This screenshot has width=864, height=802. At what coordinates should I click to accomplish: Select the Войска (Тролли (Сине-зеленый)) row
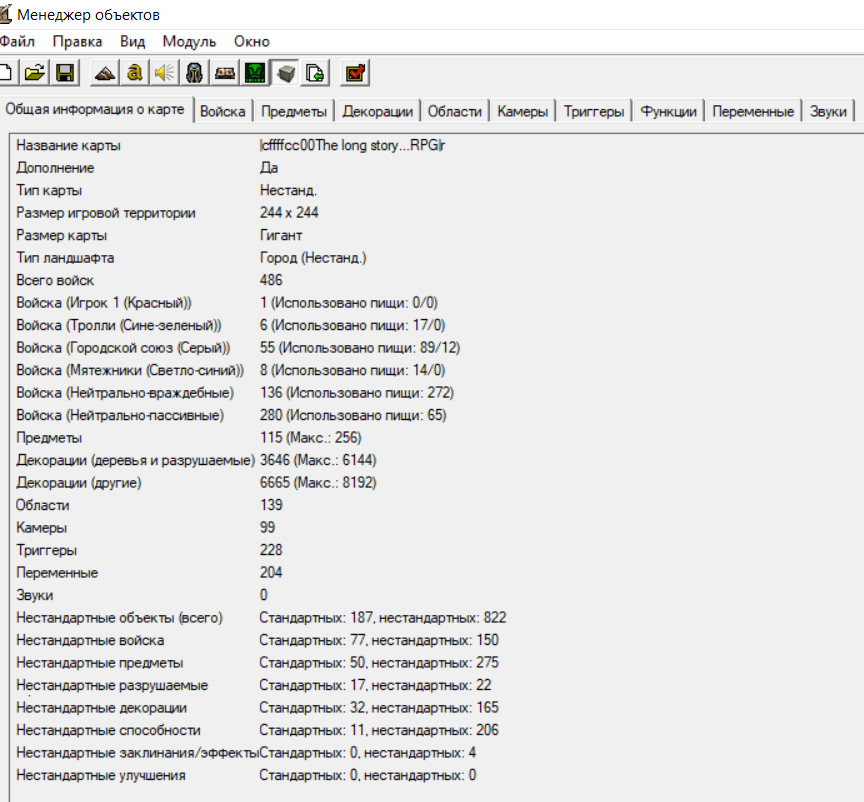pyautogui.click(x=230, y=325)
